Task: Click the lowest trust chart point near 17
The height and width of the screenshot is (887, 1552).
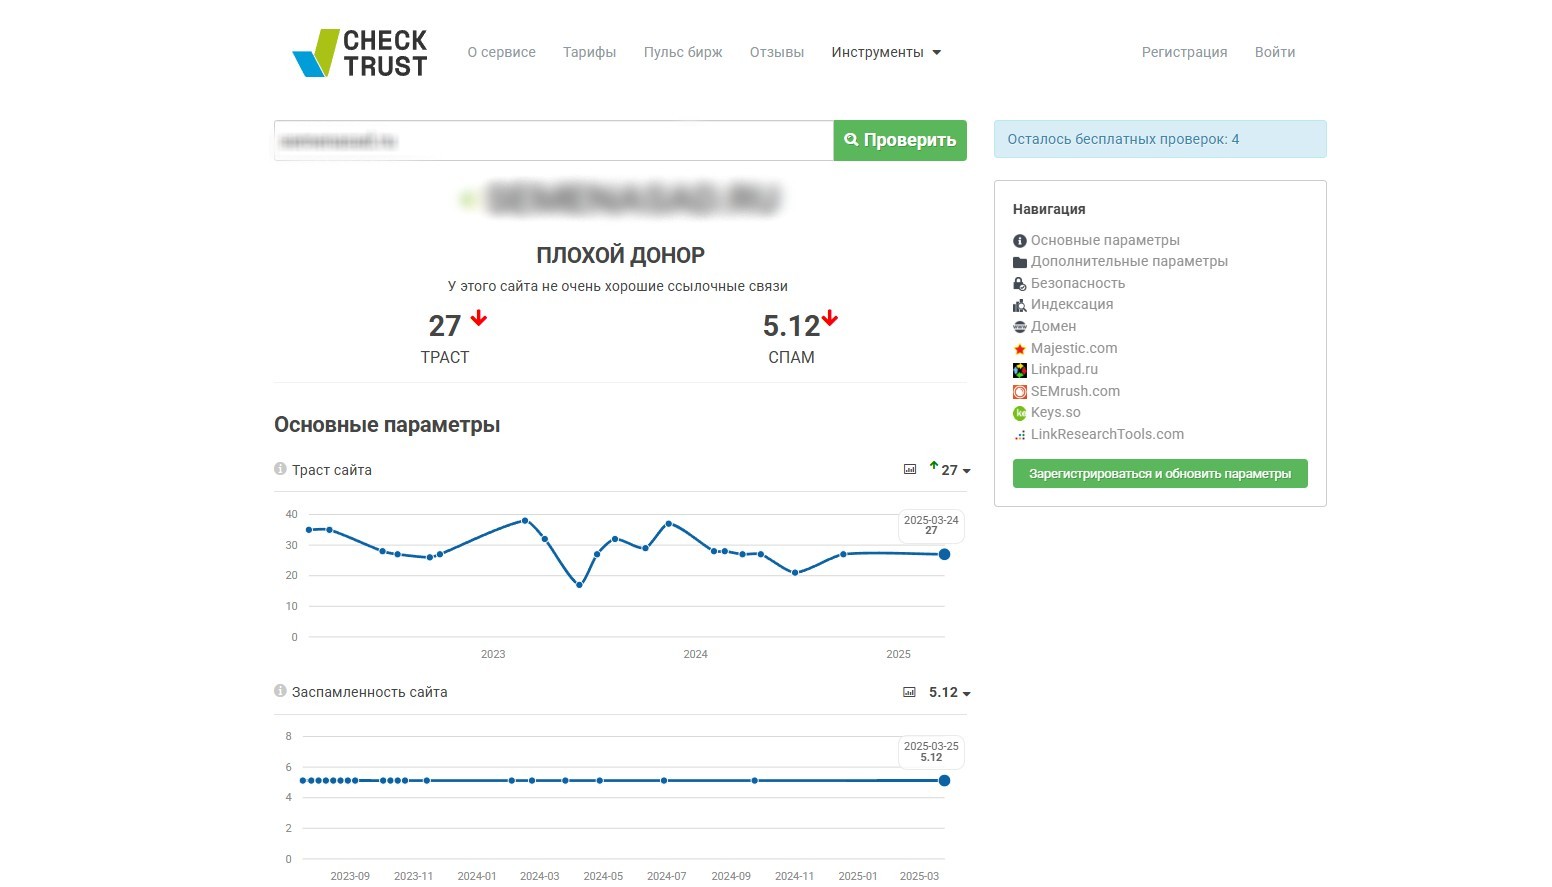Action: click(x=579, y=585)
